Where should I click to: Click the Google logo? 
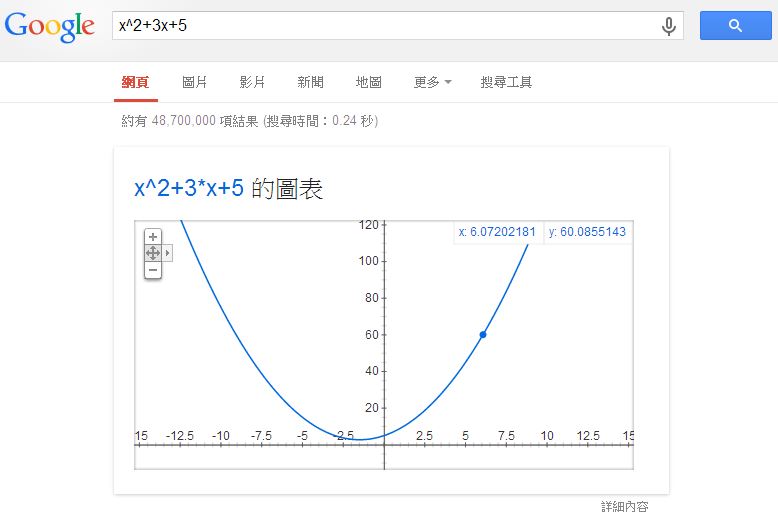point(50,26)
